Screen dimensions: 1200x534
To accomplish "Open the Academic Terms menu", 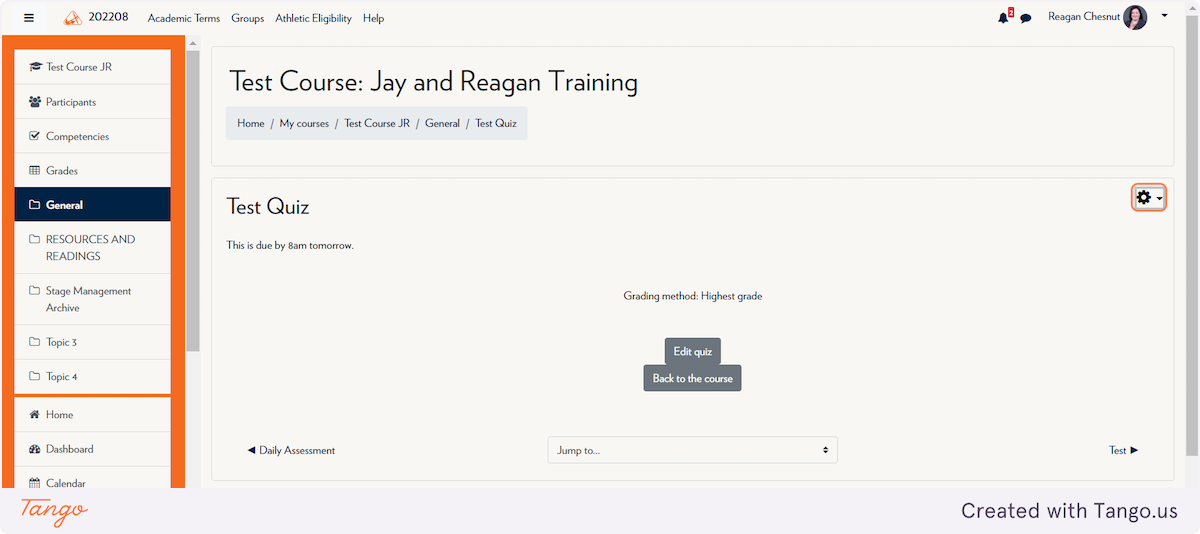I will click(x=184, y=18).
